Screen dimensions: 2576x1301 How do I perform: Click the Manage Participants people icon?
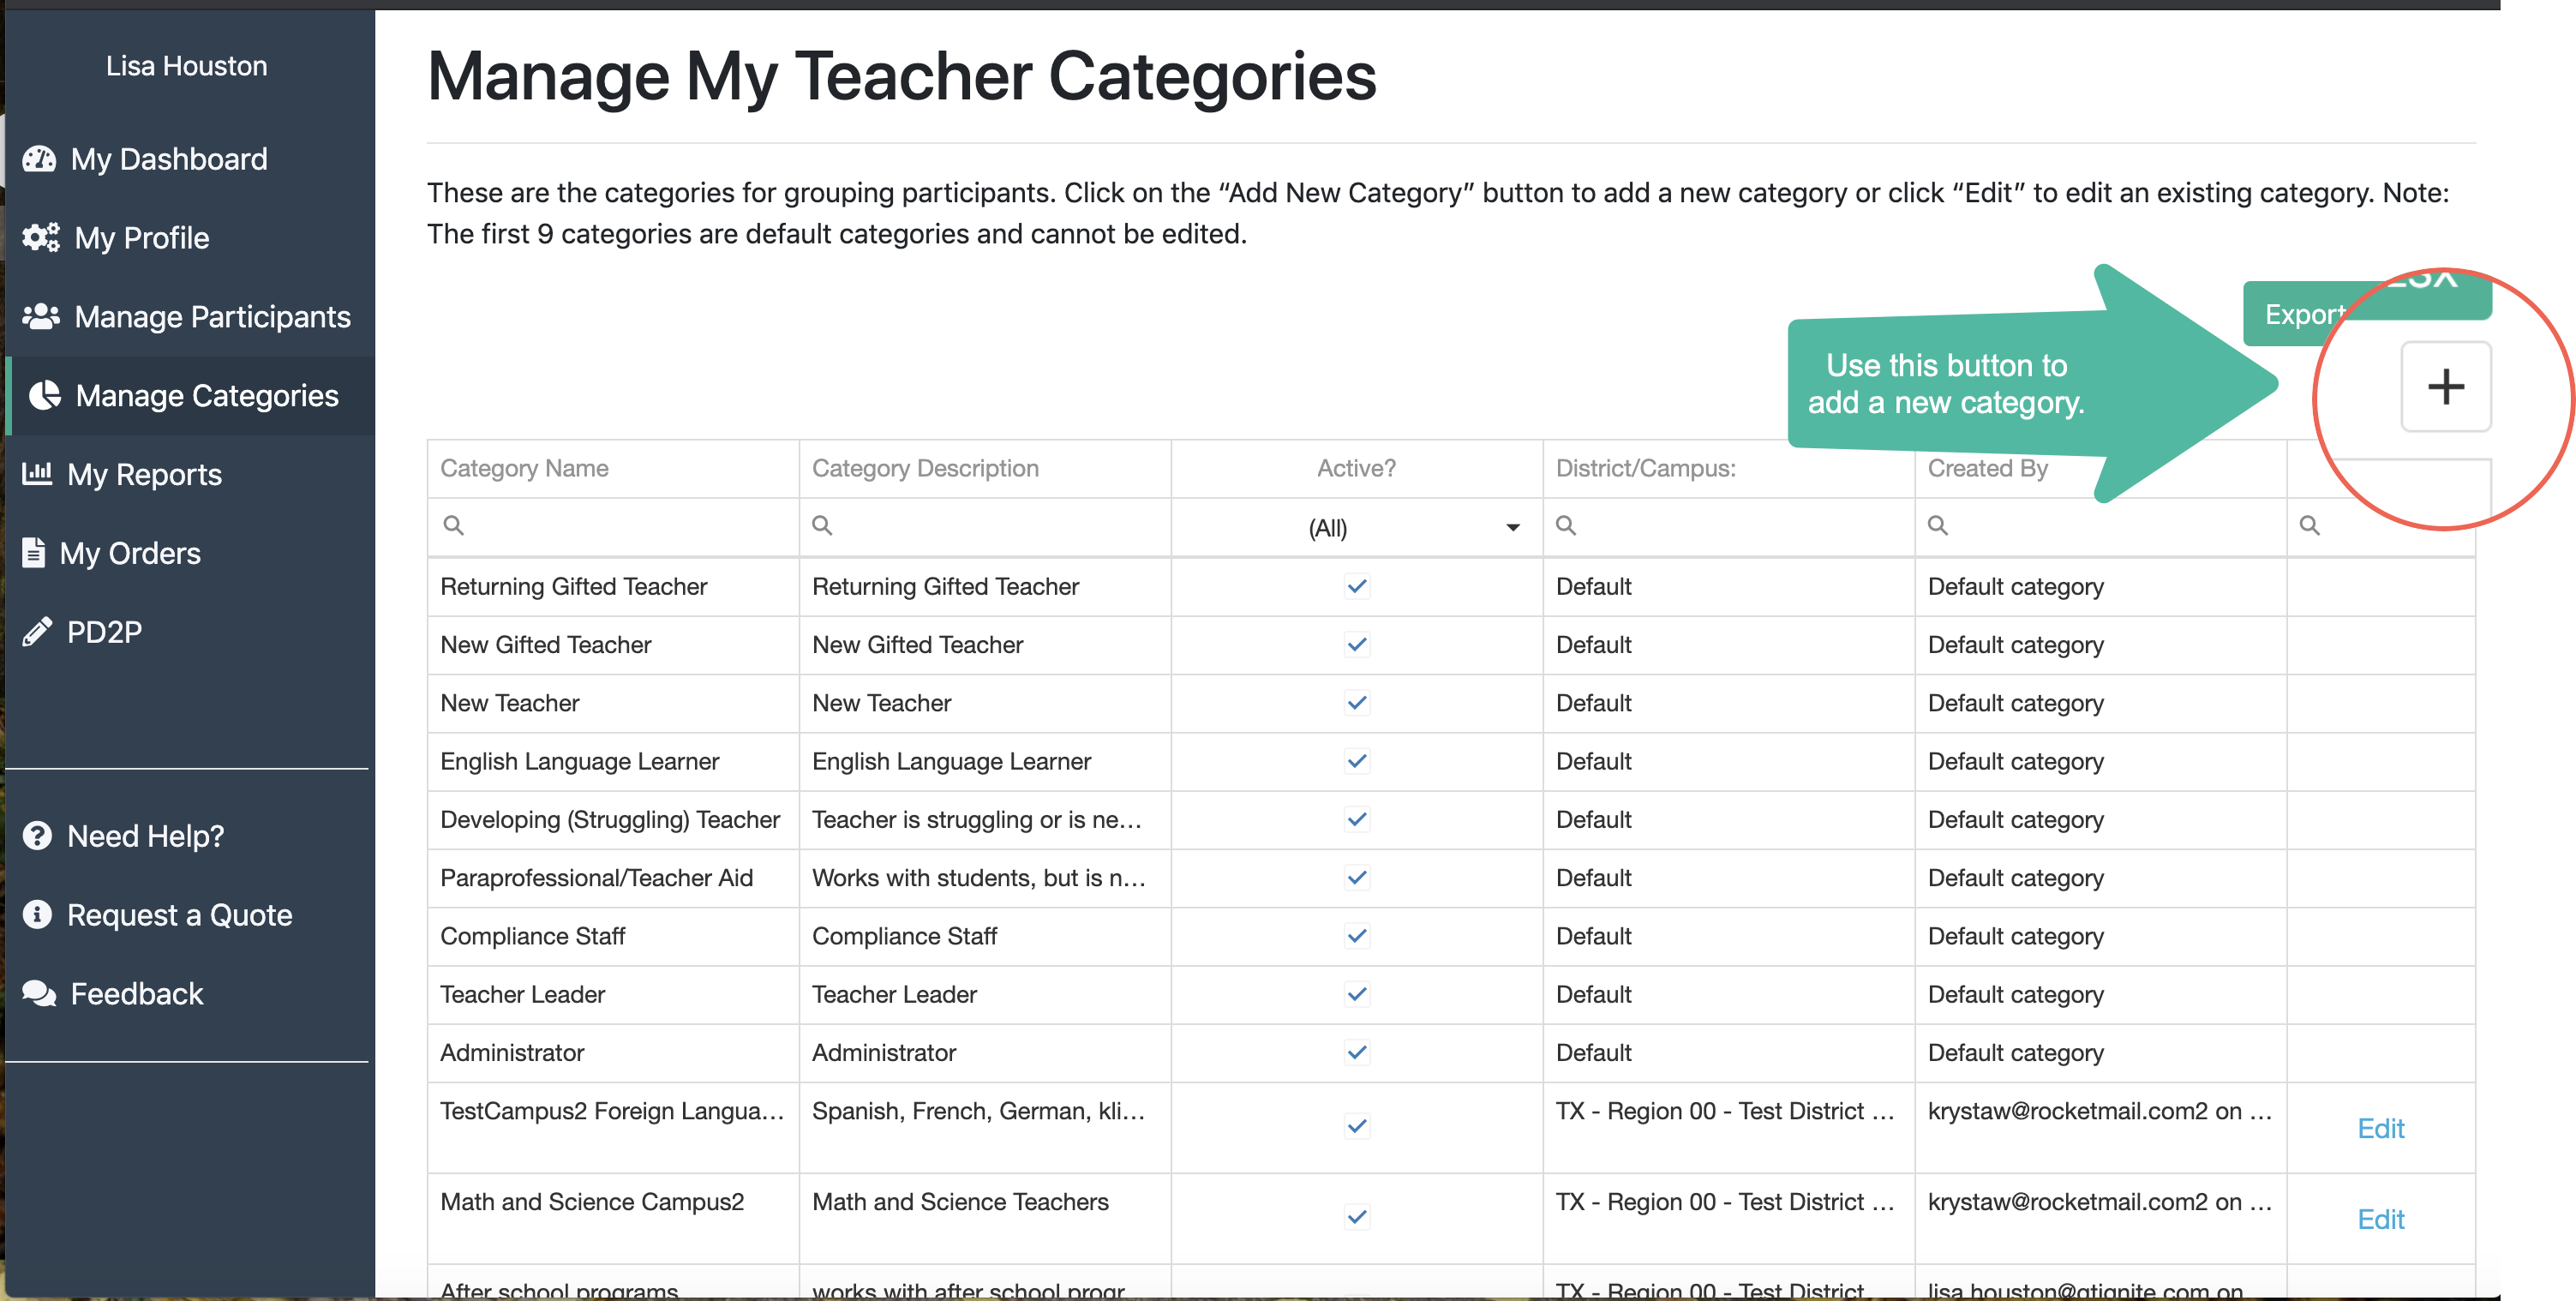coord(41,317)
